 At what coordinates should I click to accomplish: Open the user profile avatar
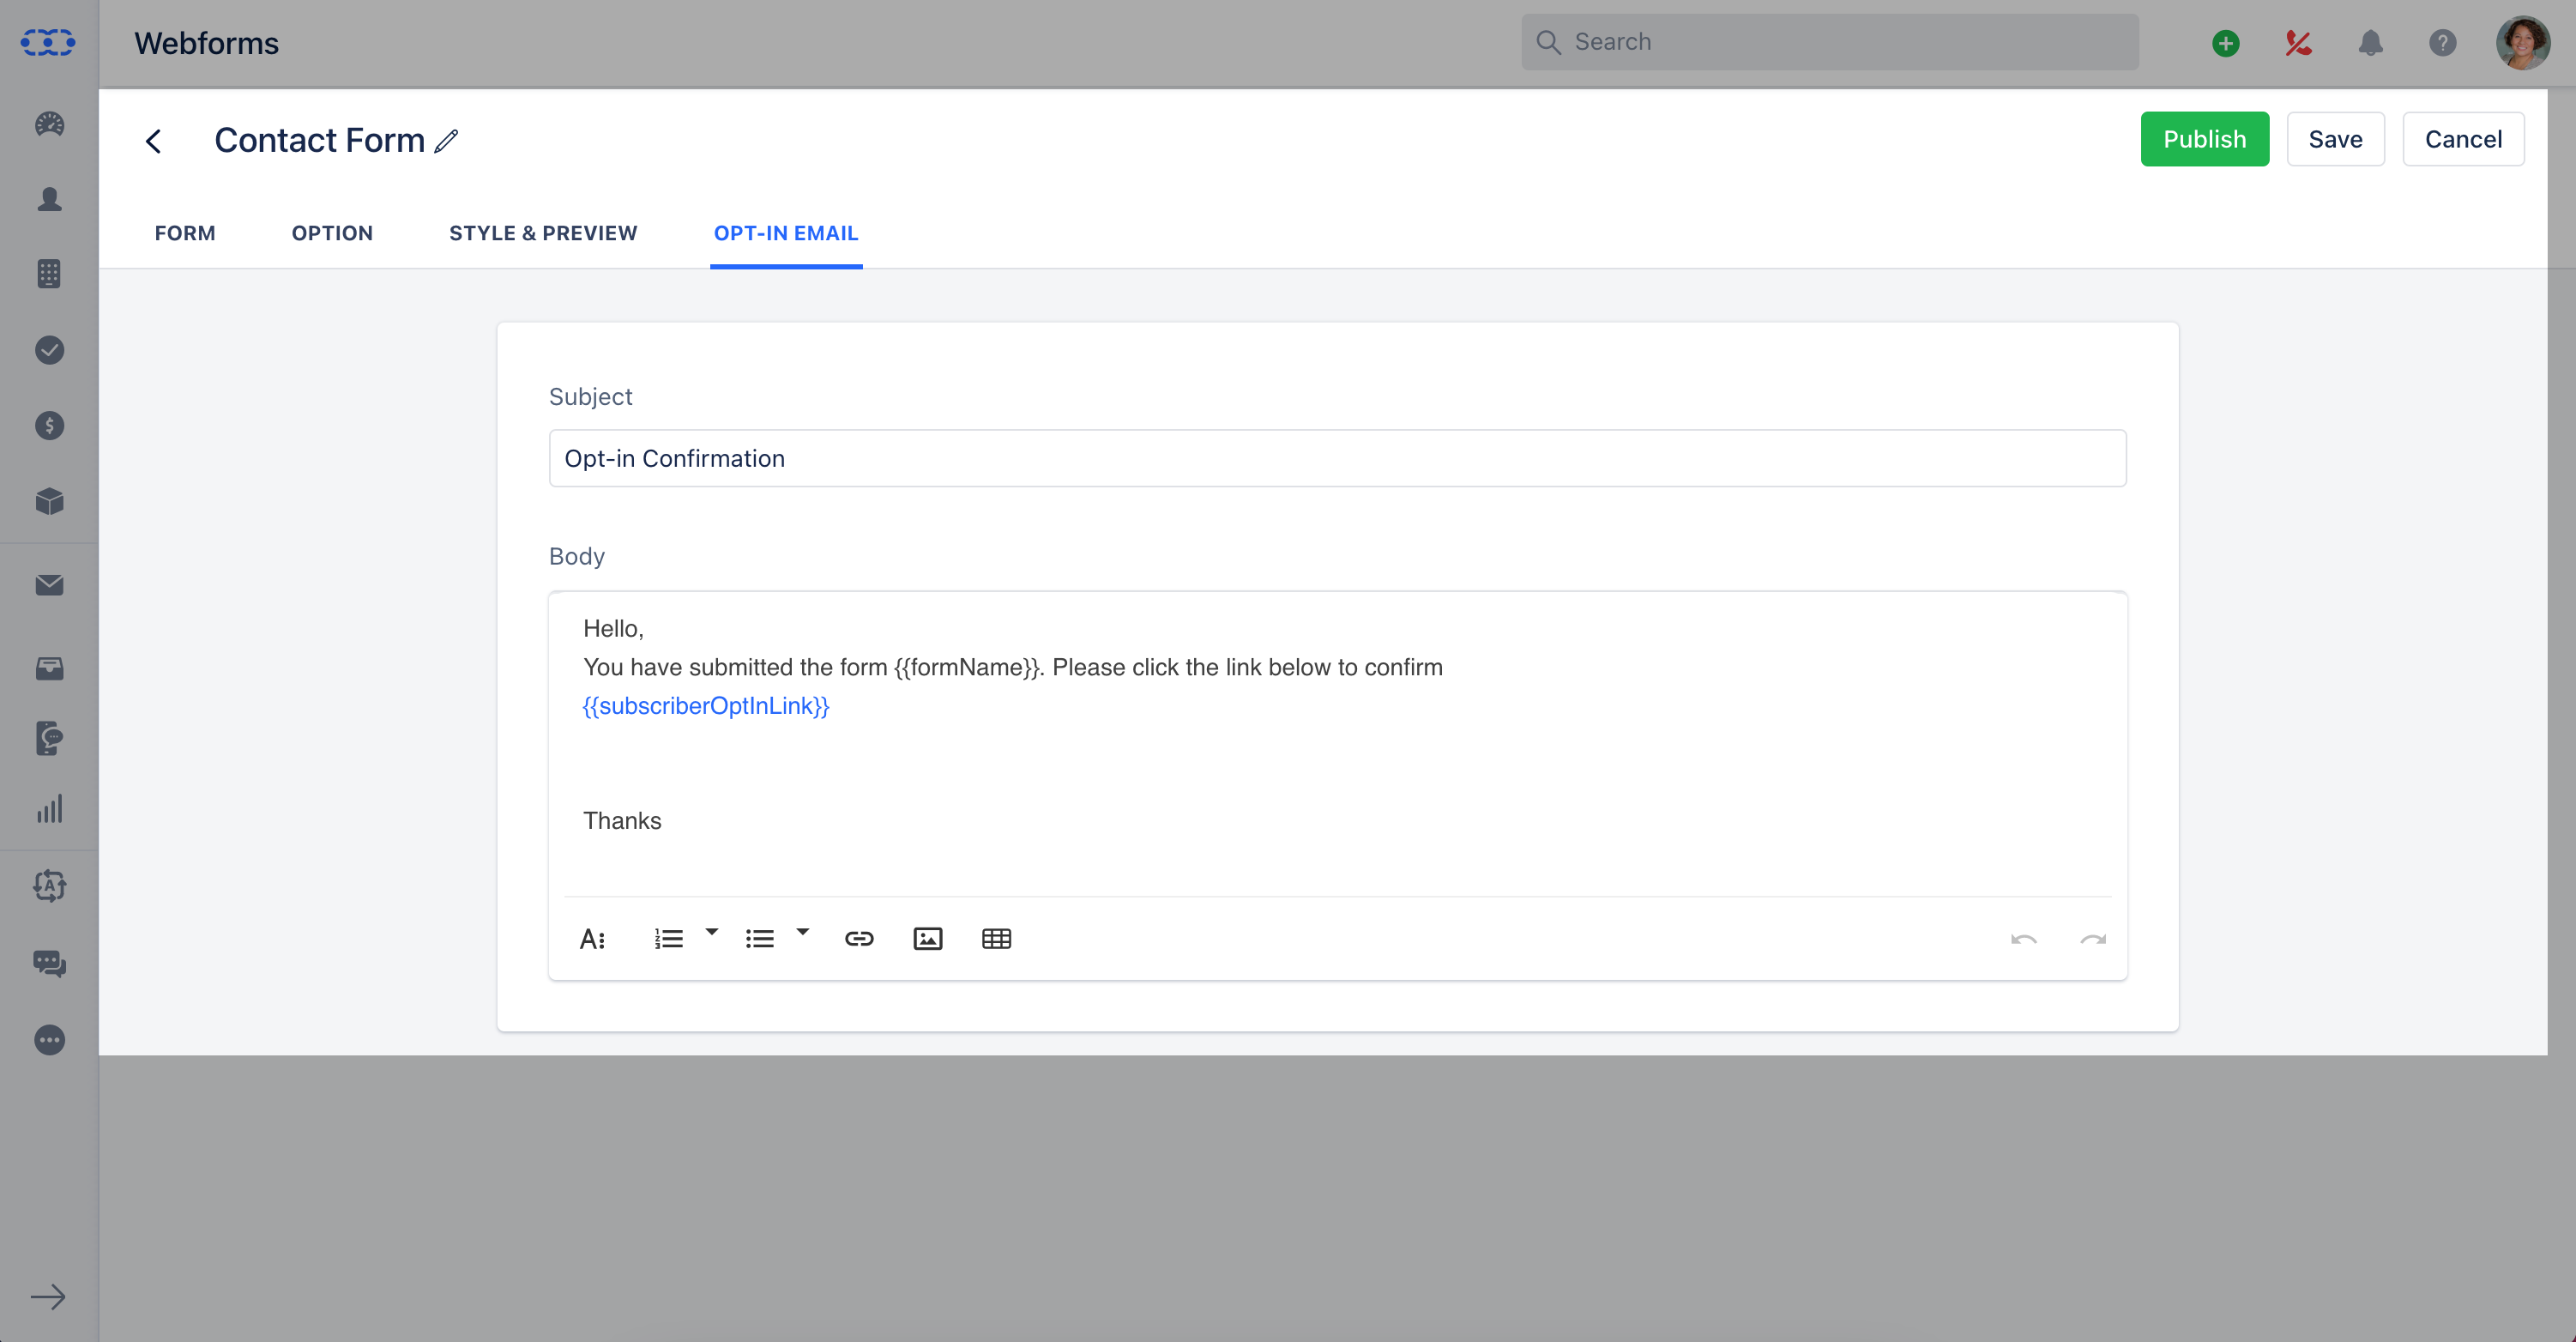(2522, 43)
